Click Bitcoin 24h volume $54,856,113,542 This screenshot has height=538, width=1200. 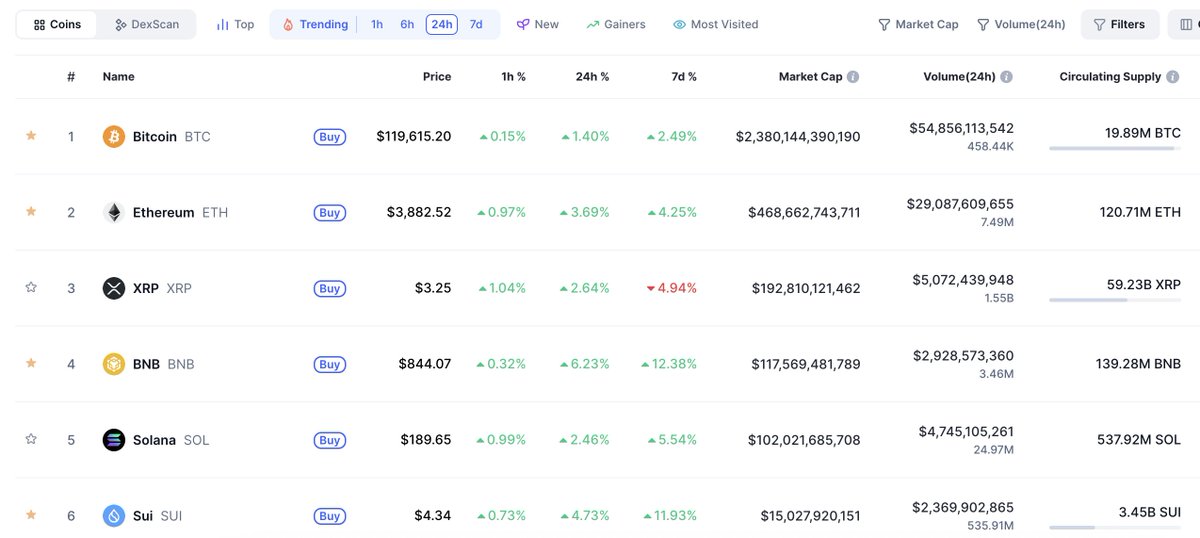[961, 128]
